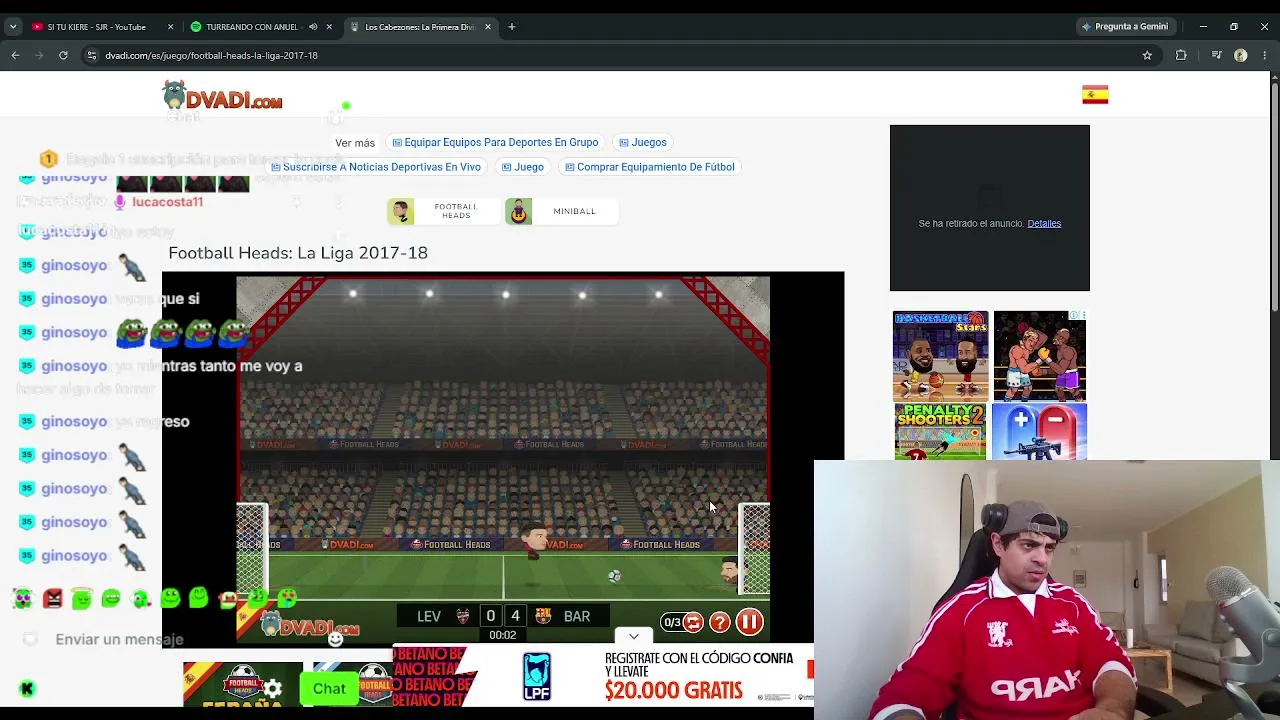Click the Levante crest on scoreboard
1280x720 pixels.
pyautogui.click(x=462, y=616)
